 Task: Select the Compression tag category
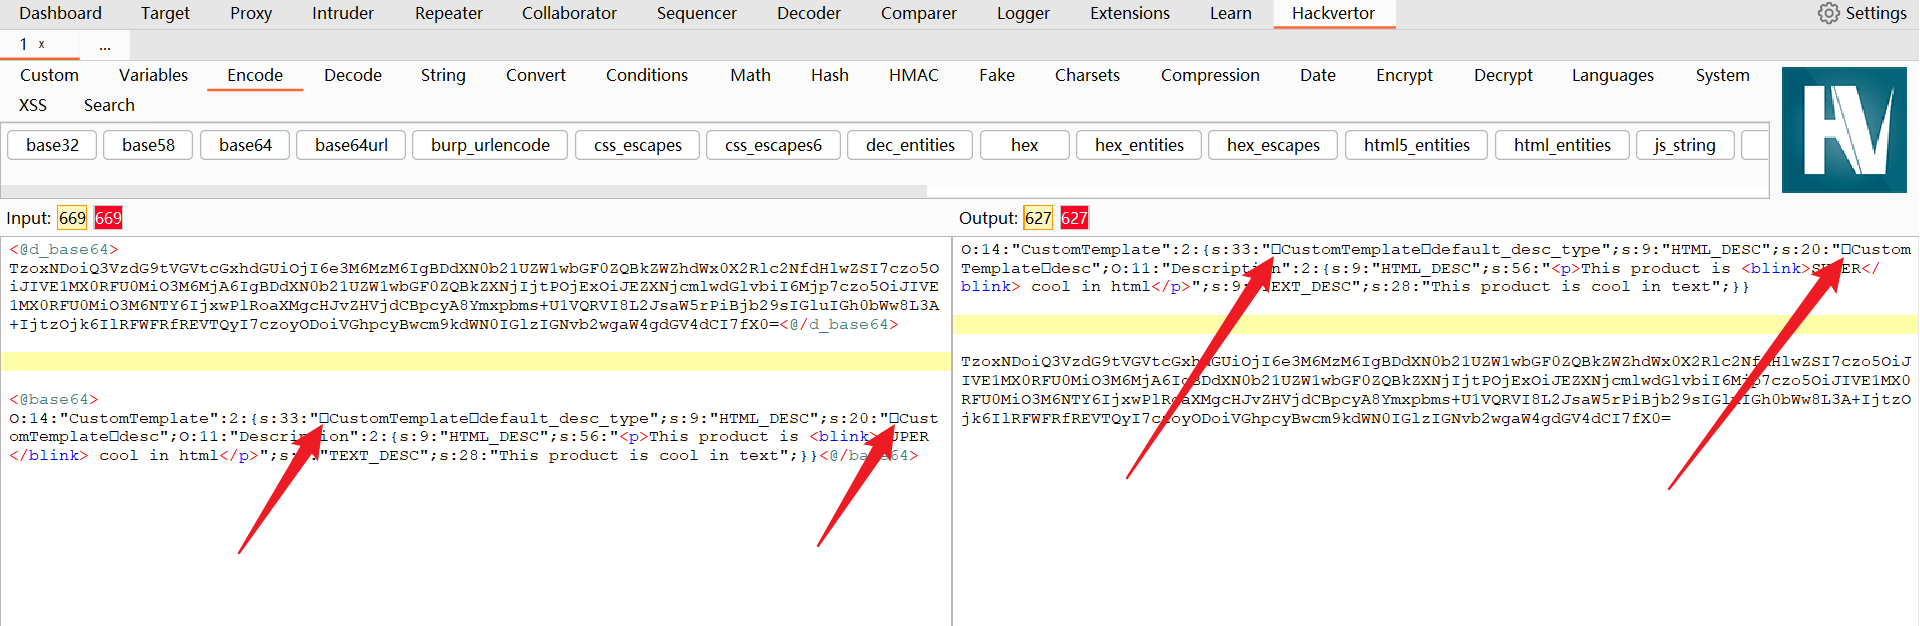(1210, 75)
